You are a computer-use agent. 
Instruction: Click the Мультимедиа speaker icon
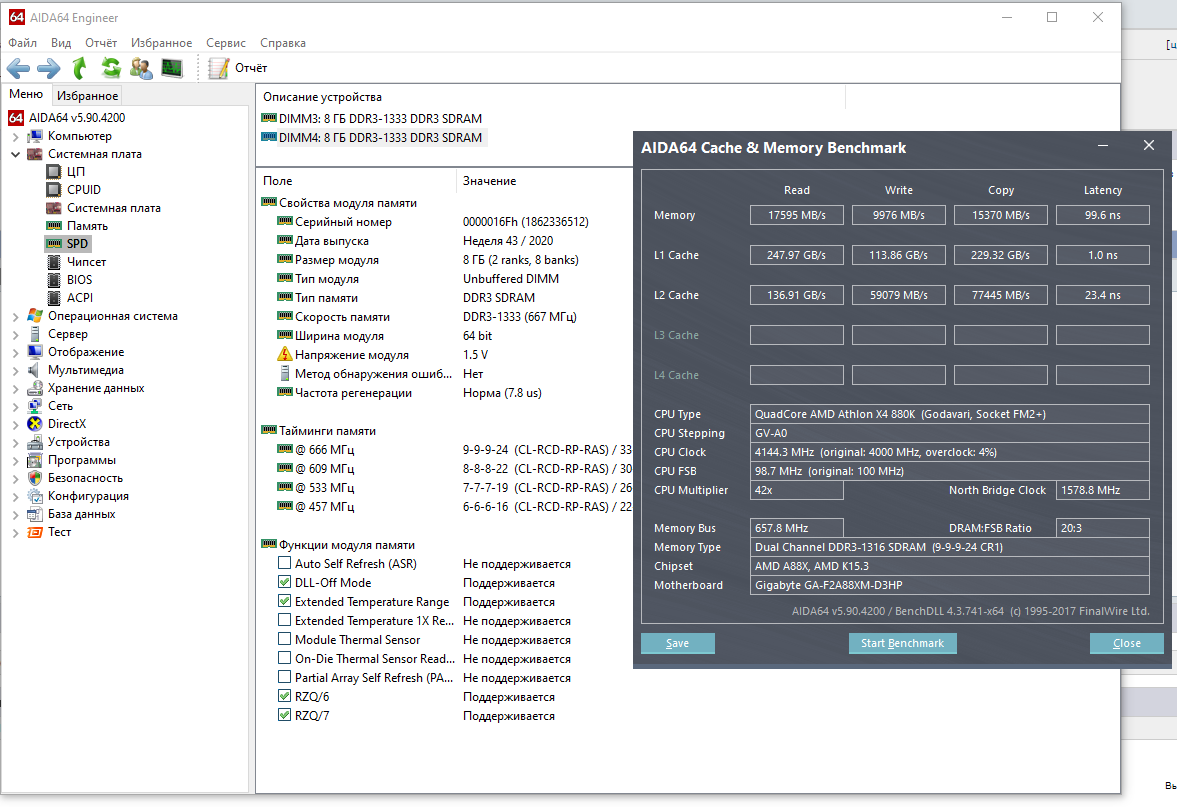[x=35, y=370]
